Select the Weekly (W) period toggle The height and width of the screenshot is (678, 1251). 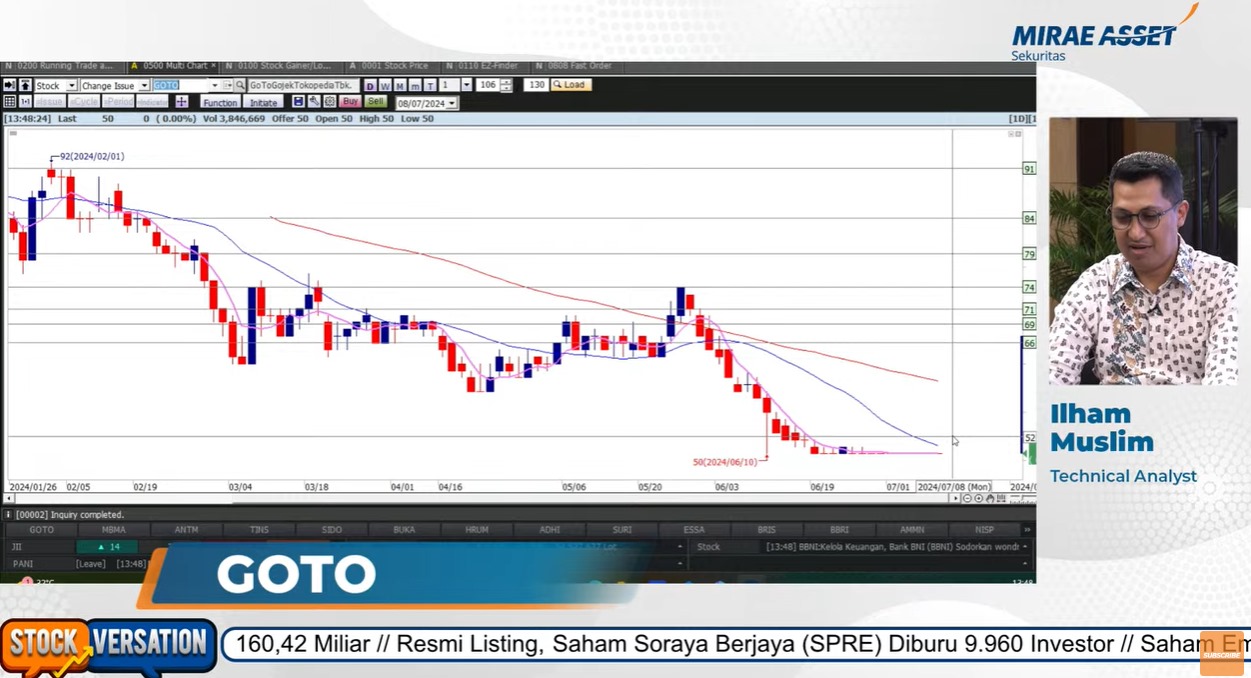tap(385, 86)
